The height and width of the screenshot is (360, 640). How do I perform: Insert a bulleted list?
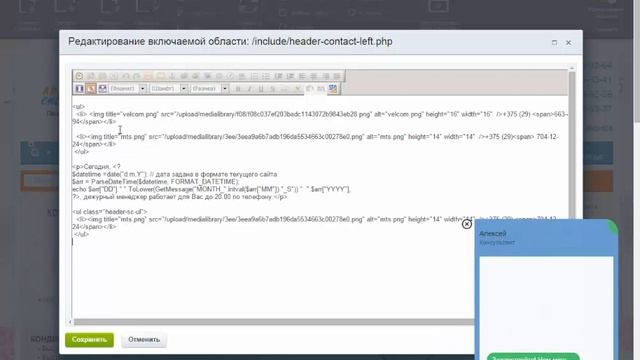(266, 76)
